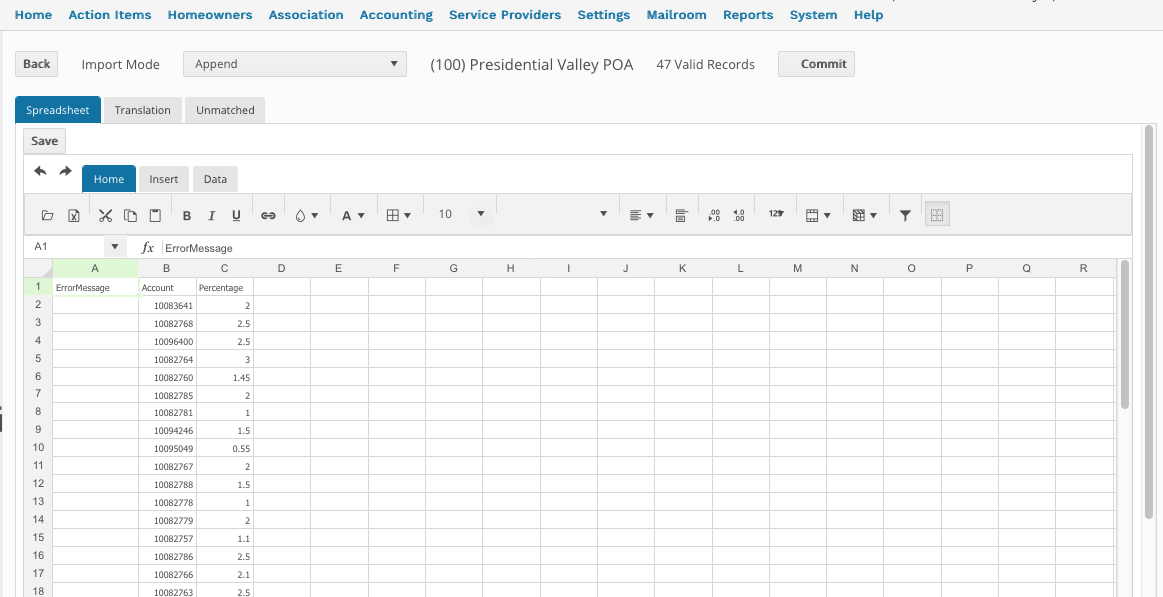This screenshot has height=597, width=1163.
Task: Open the text alignment dropdown
Action: point(642,215)
